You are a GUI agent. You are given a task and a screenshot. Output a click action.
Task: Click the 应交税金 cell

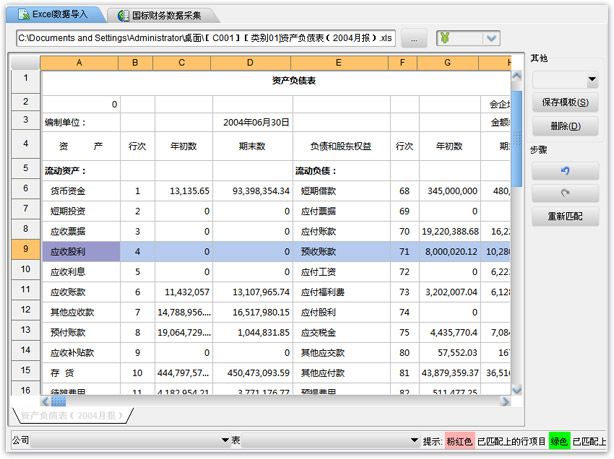coord(341,333)
